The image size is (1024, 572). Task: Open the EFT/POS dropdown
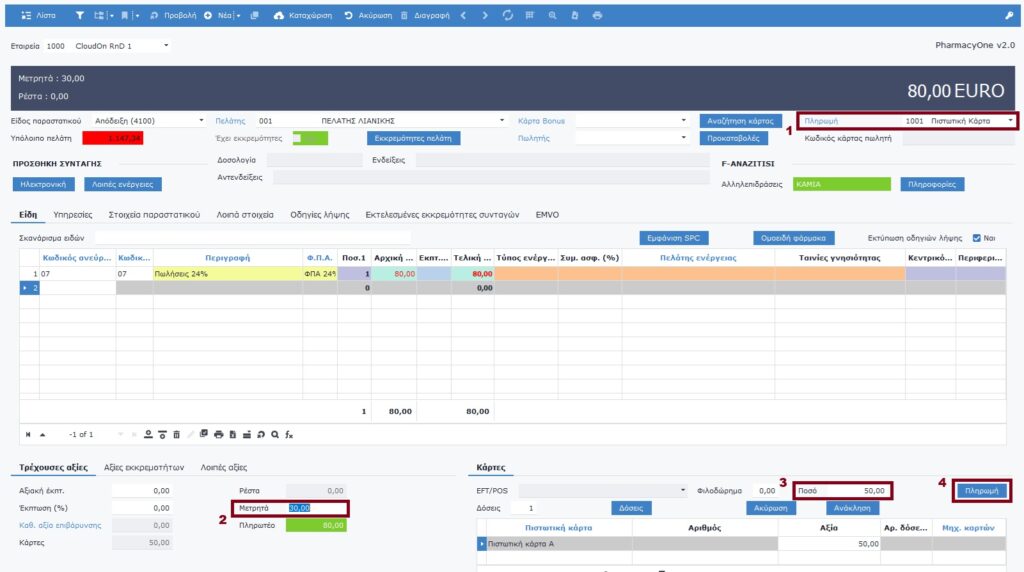coord(684,490)
